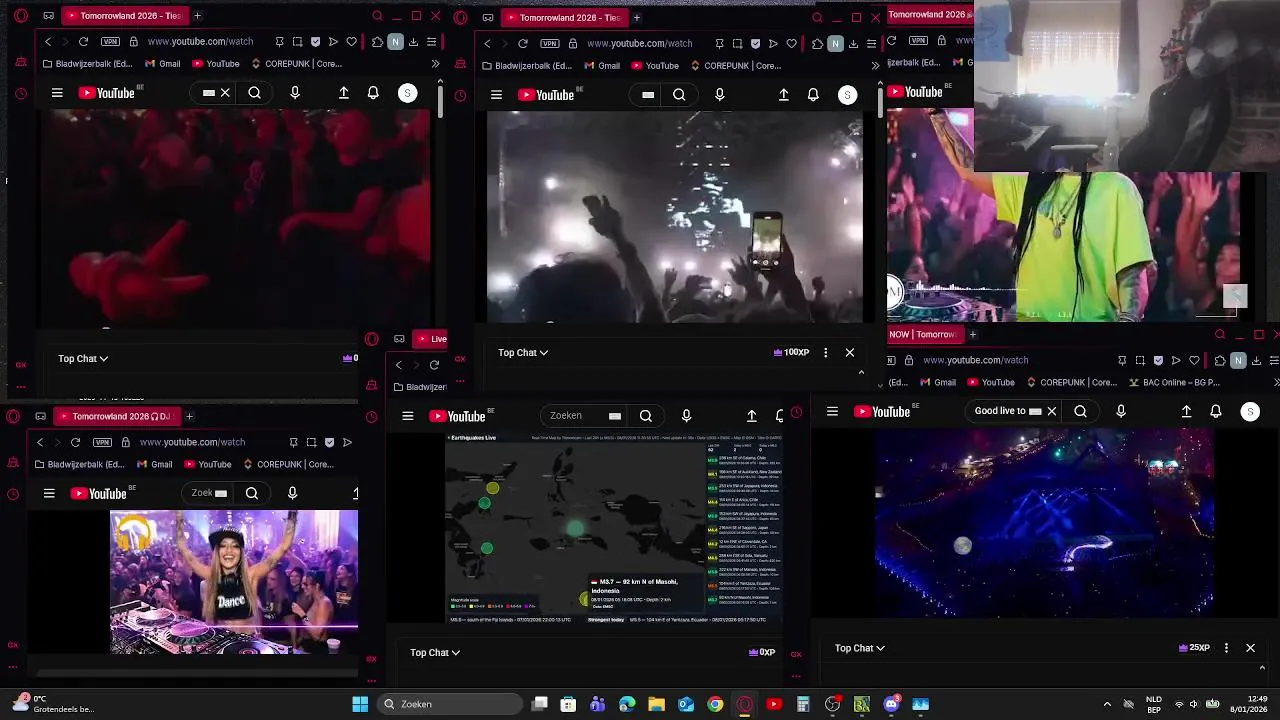This screenshot has width=1280, height=720.
Task: Click YouTube search icon in top-middle window
Action: coord(679,95)
